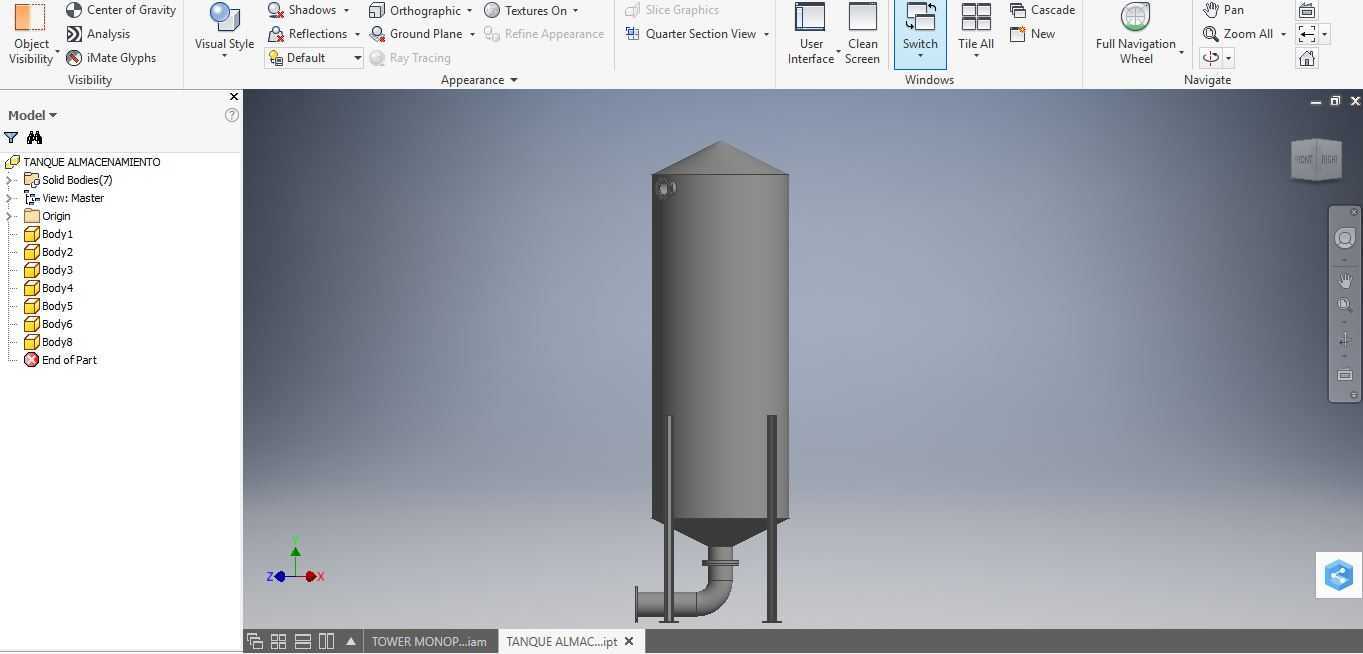This screenshot has height=654, width=1363.
Task: Open Visual Style menu
Action: 224,32
